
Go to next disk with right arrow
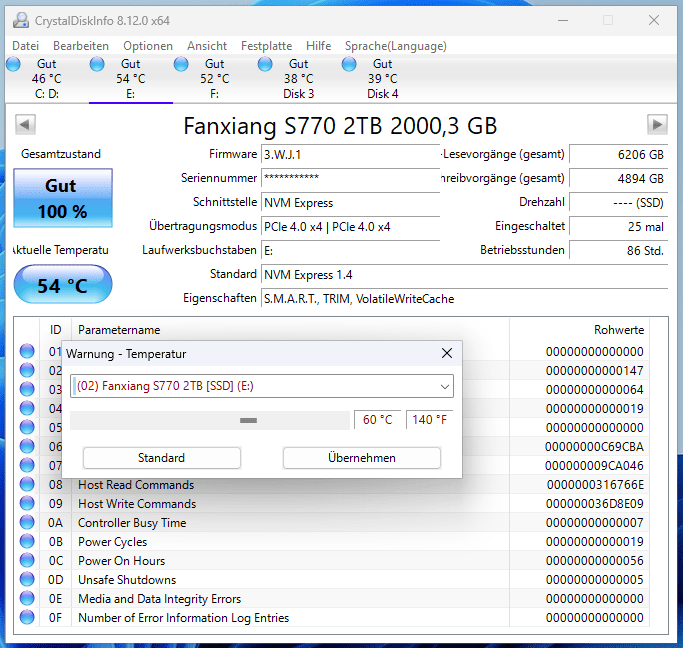tap(657, 125)
